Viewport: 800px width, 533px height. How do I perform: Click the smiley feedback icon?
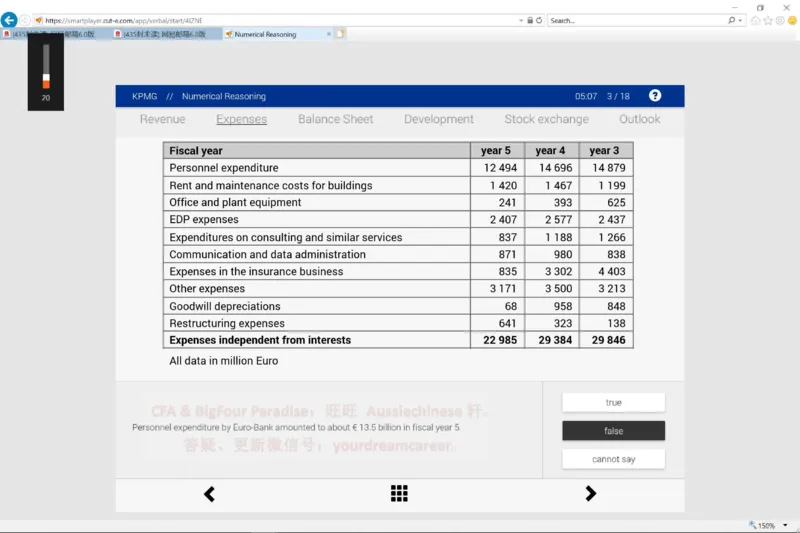(x=792, y=20)
